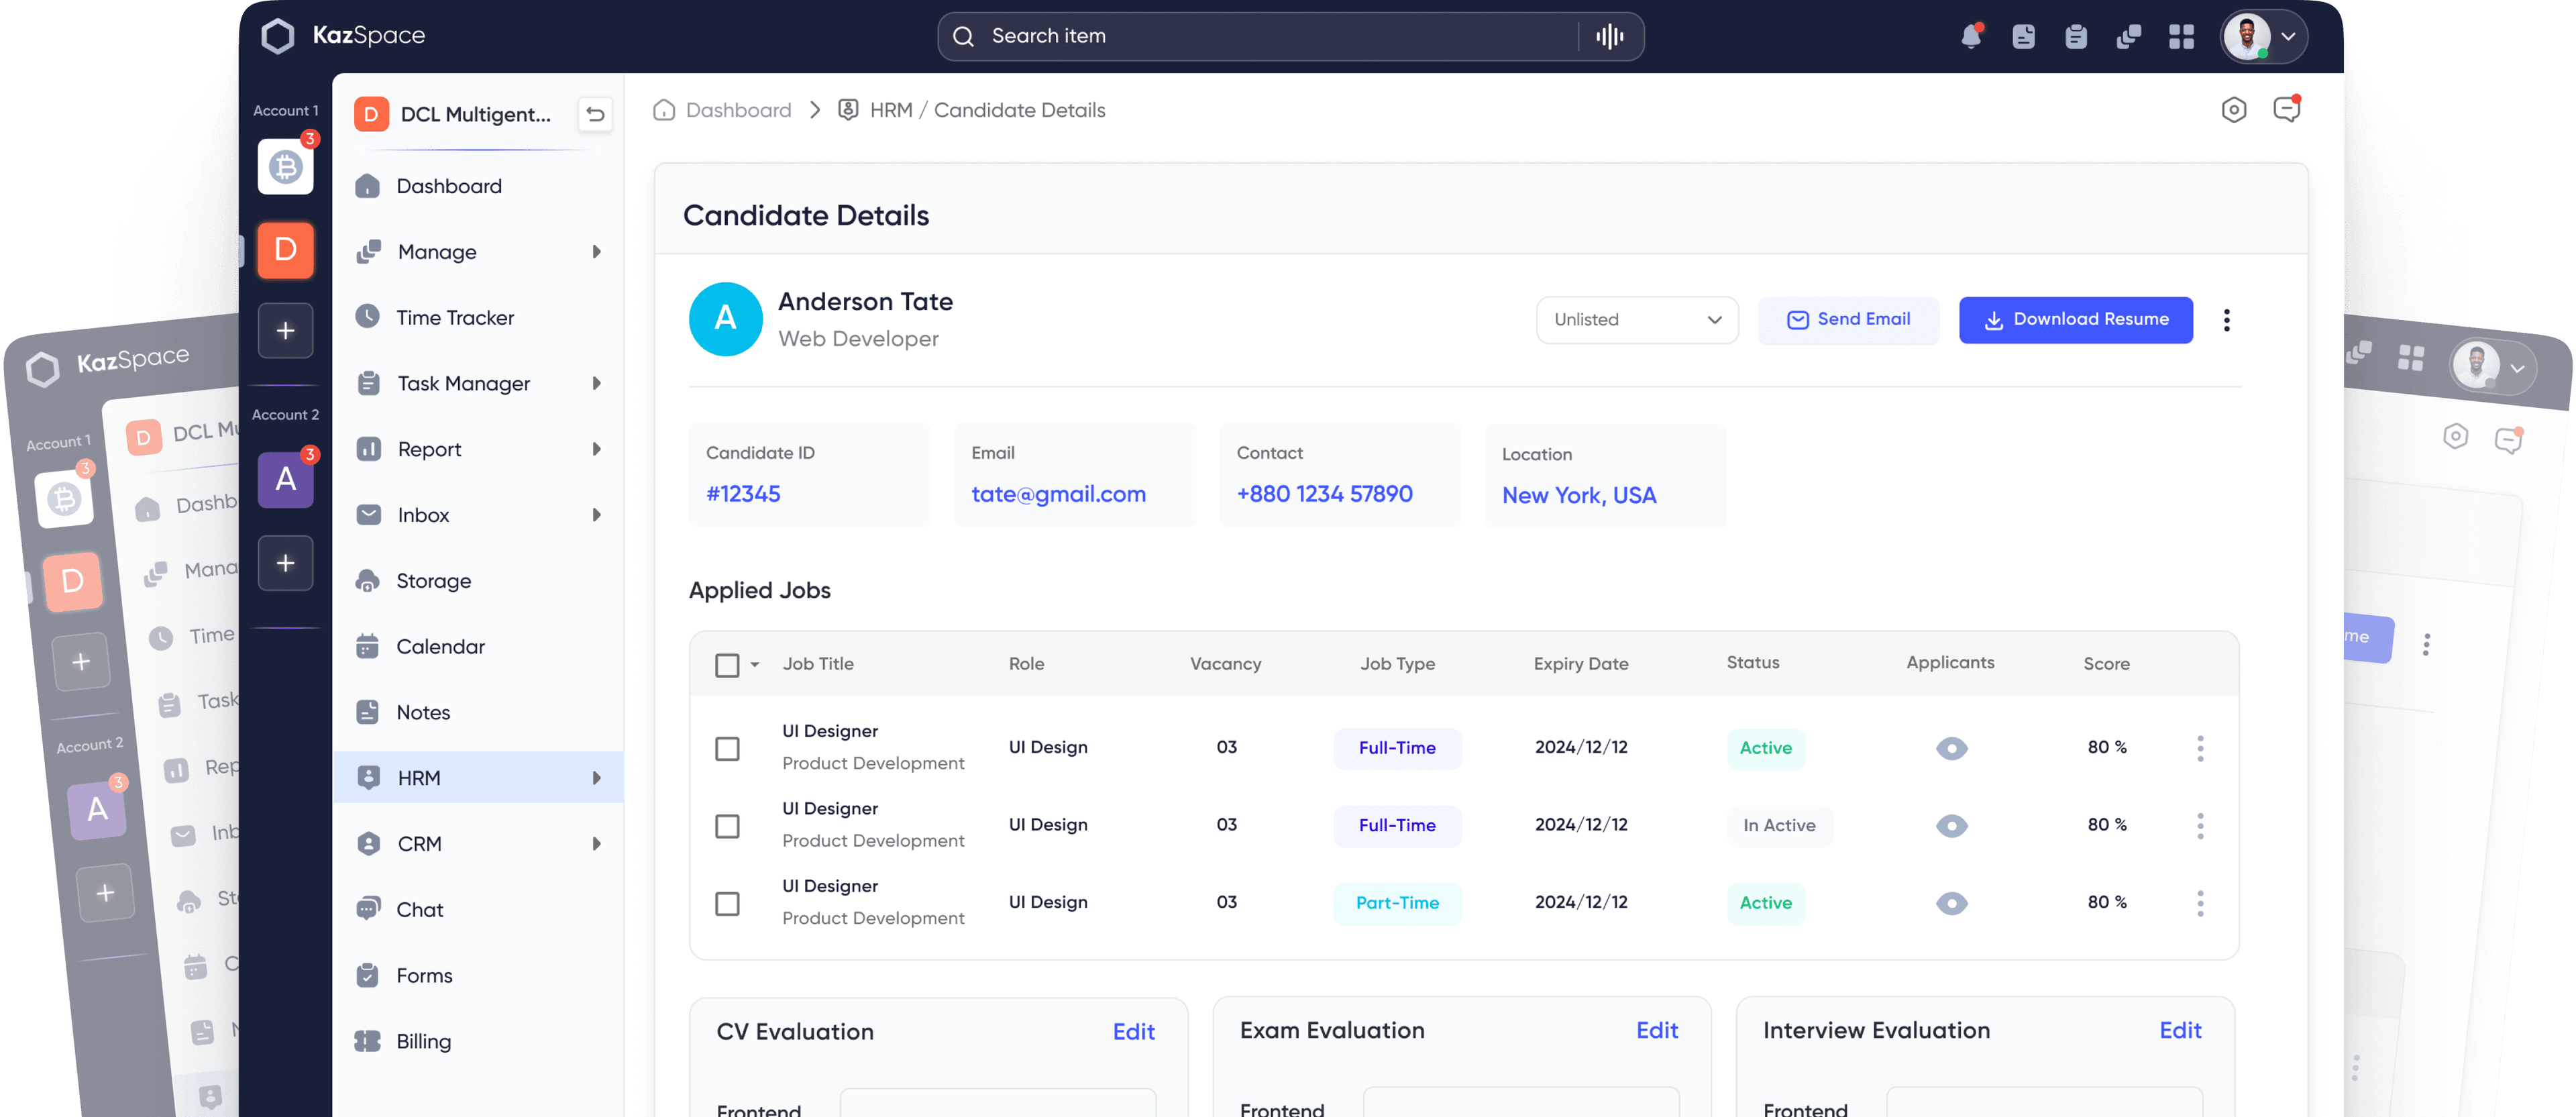Click the Part-Time job type badge
Screen dimensions: 2576x1117
(1397, 903)
